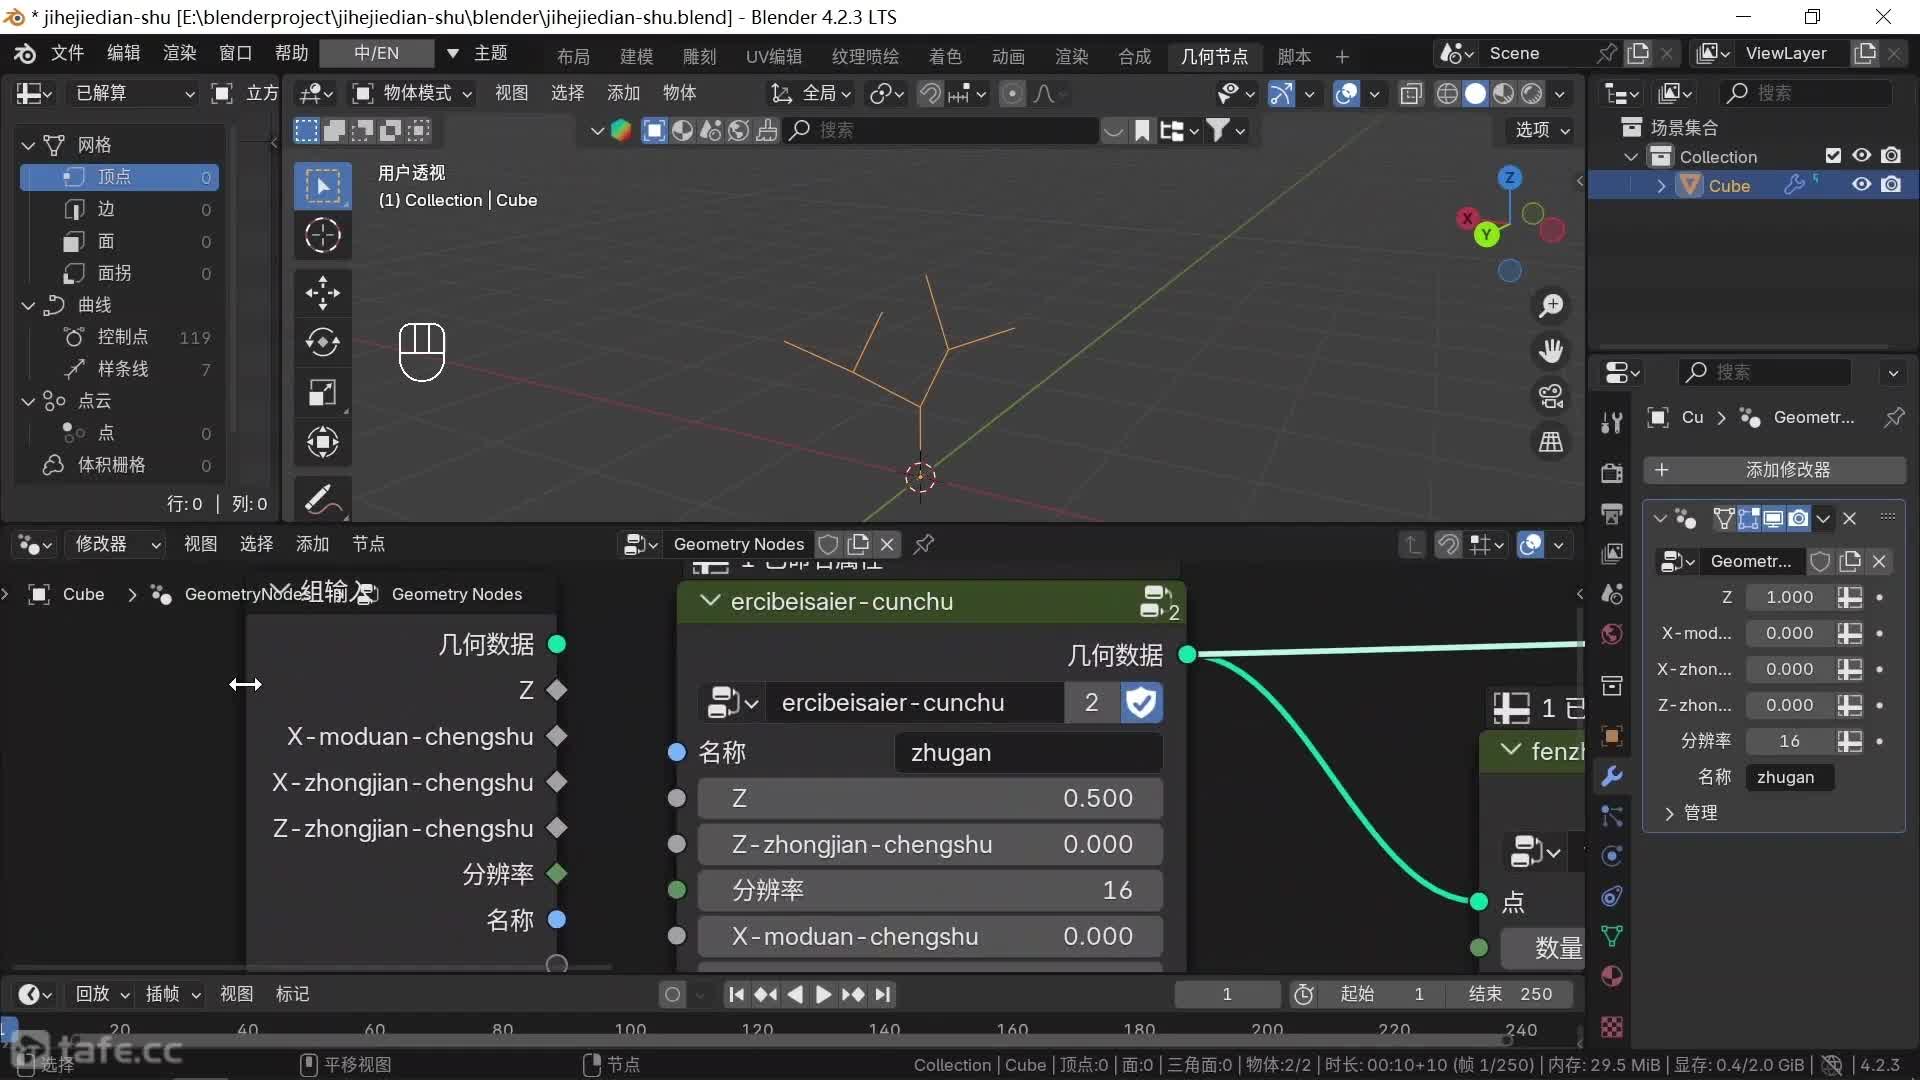Uncheck the Collection exclude checkbox
Screen dimensions: 1920x1080
coord(1833,156)
